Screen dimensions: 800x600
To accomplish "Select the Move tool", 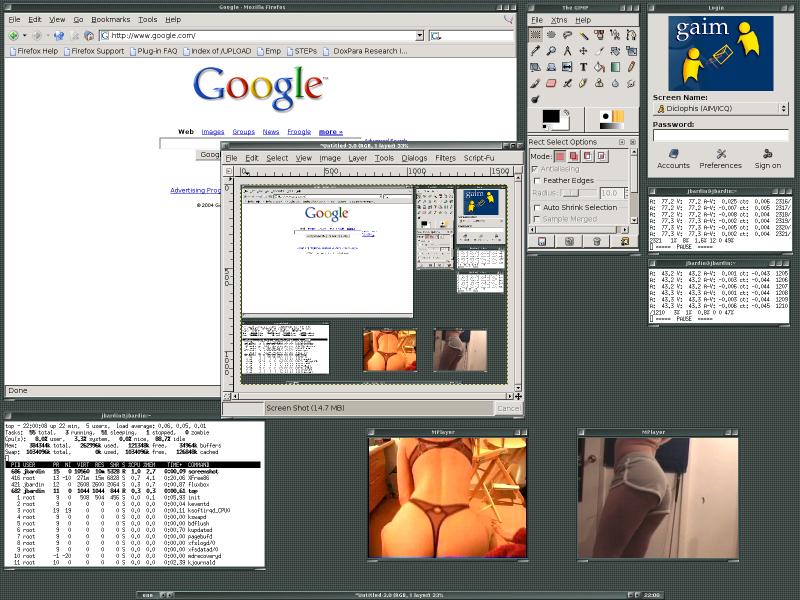I will (x=583, y=51).
